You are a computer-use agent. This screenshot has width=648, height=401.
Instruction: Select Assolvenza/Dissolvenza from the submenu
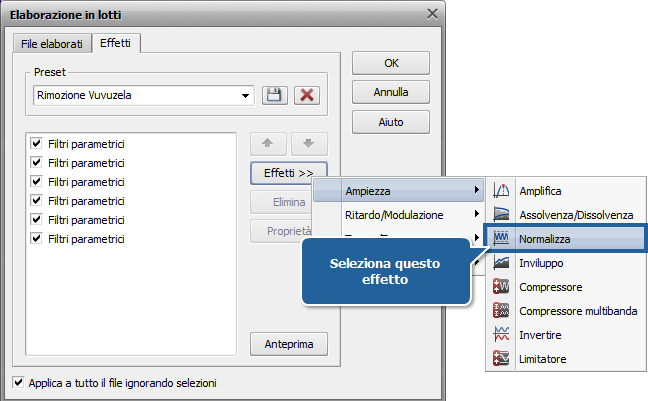[565, 215]
